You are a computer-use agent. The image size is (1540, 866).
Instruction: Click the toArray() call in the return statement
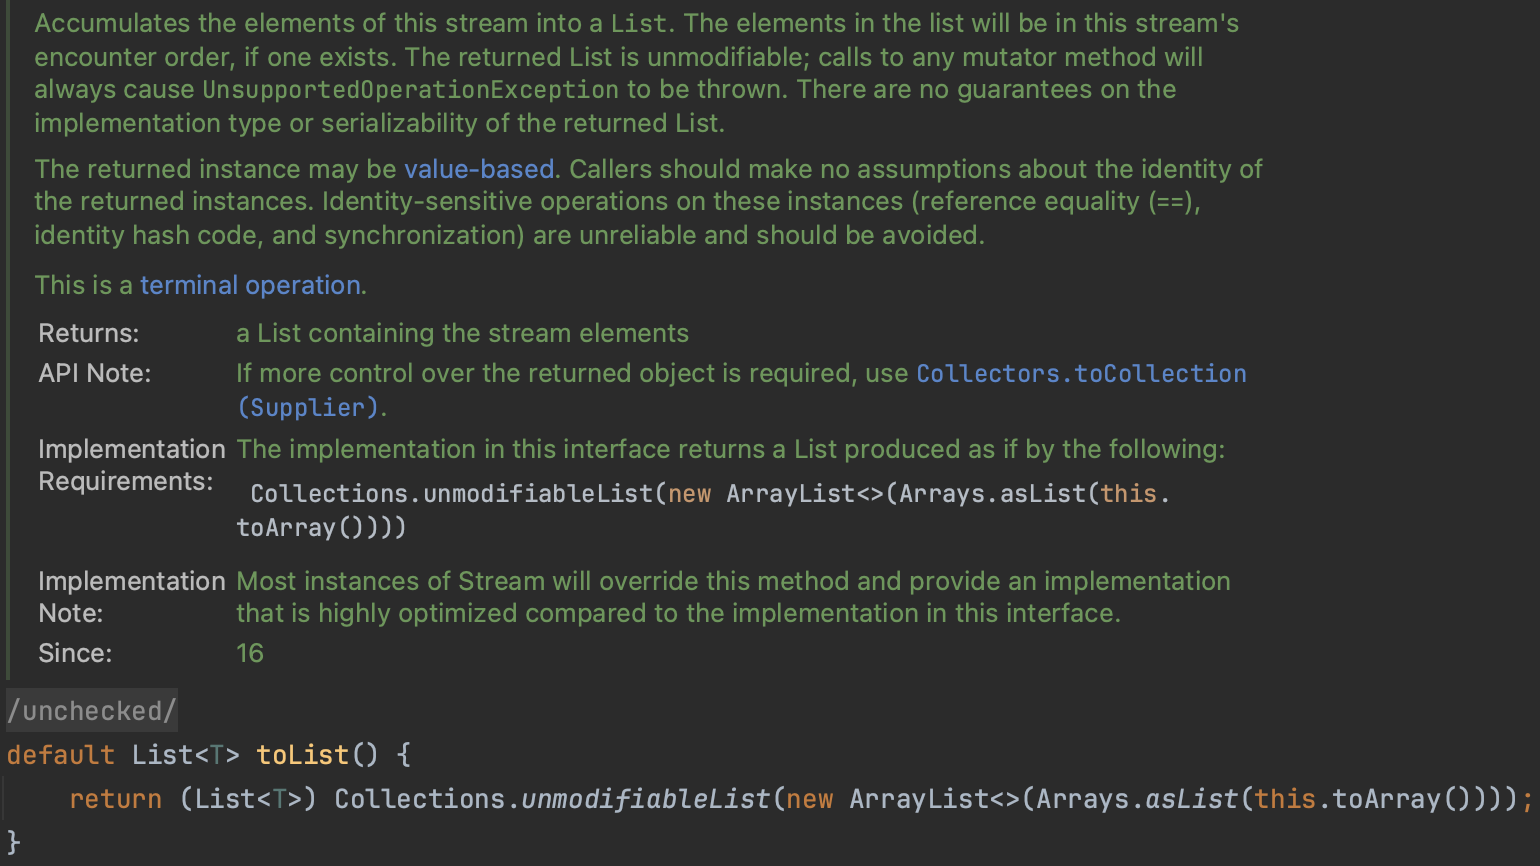point(1392,798)
